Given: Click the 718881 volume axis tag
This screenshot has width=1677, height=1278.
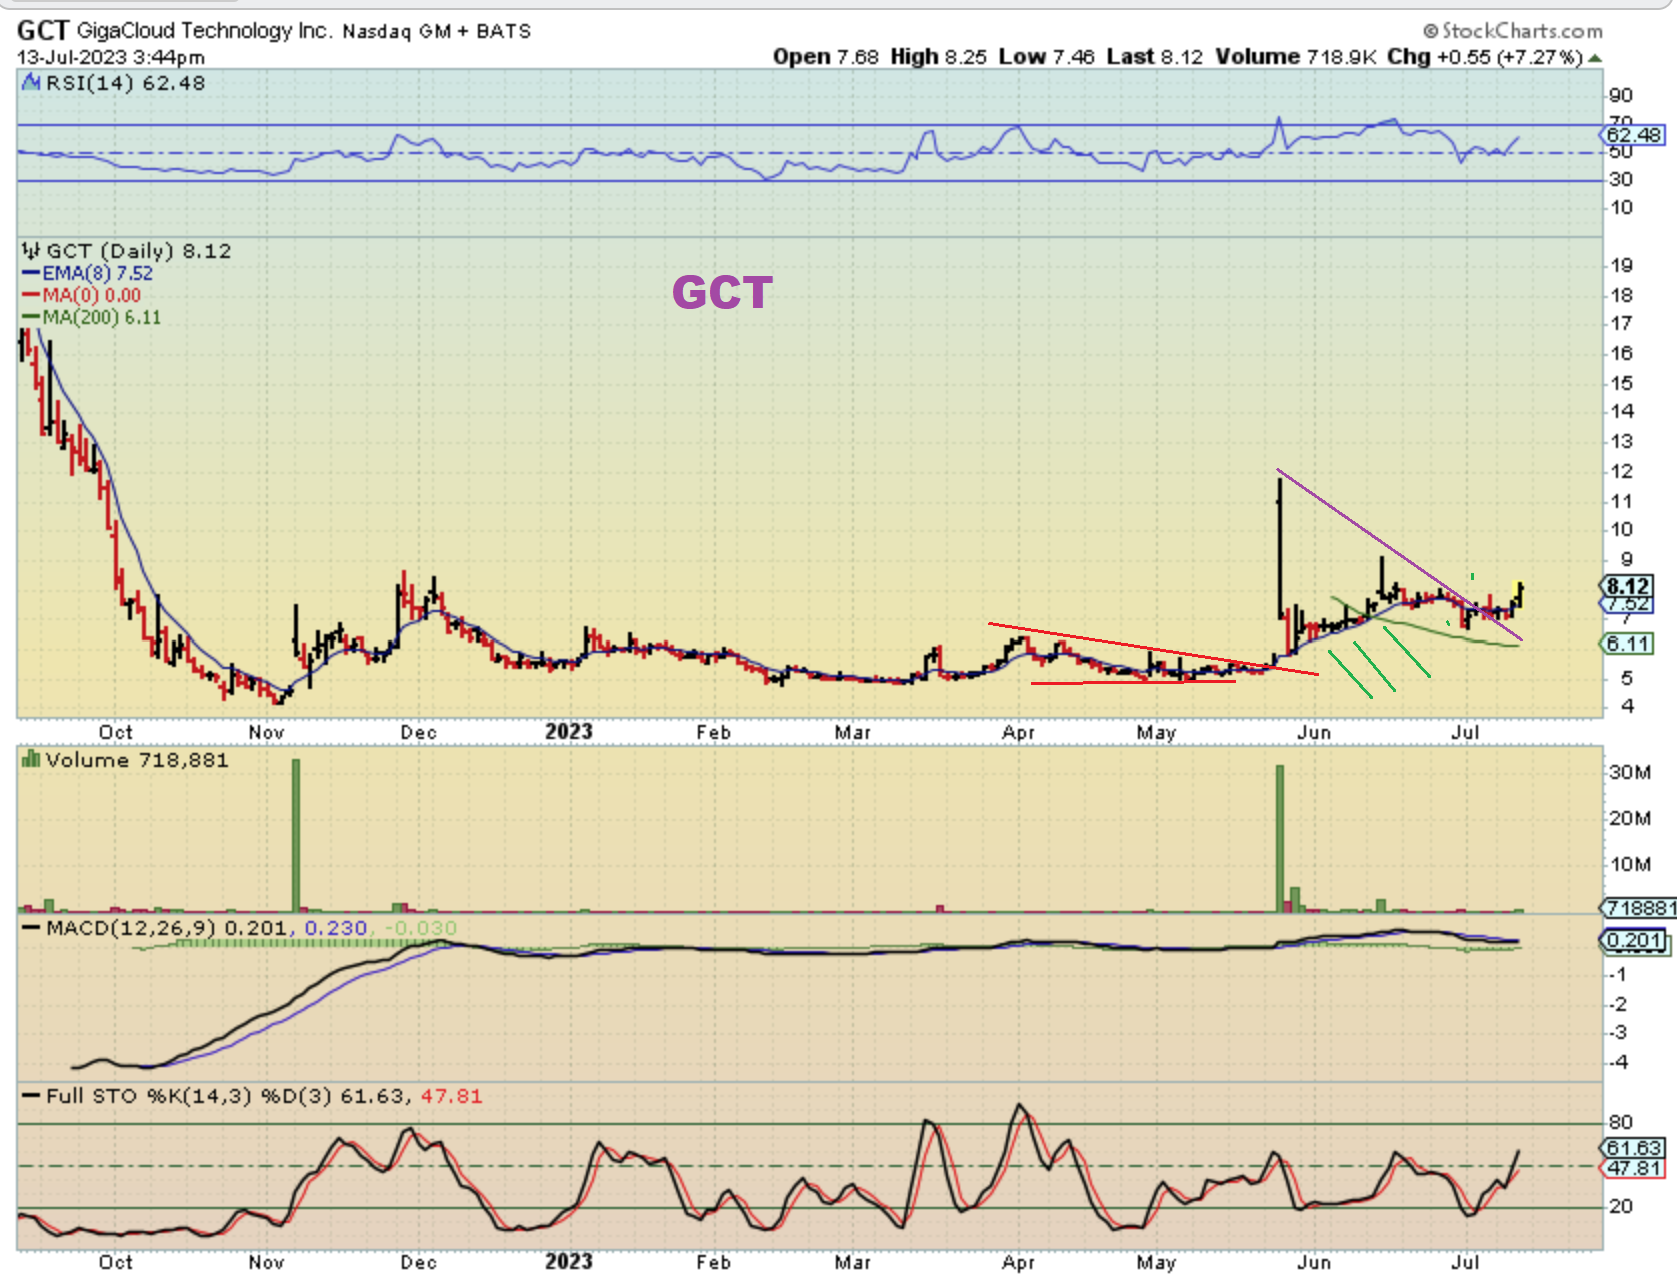Looking at the screenshot, I should [x=1640, y=907].
